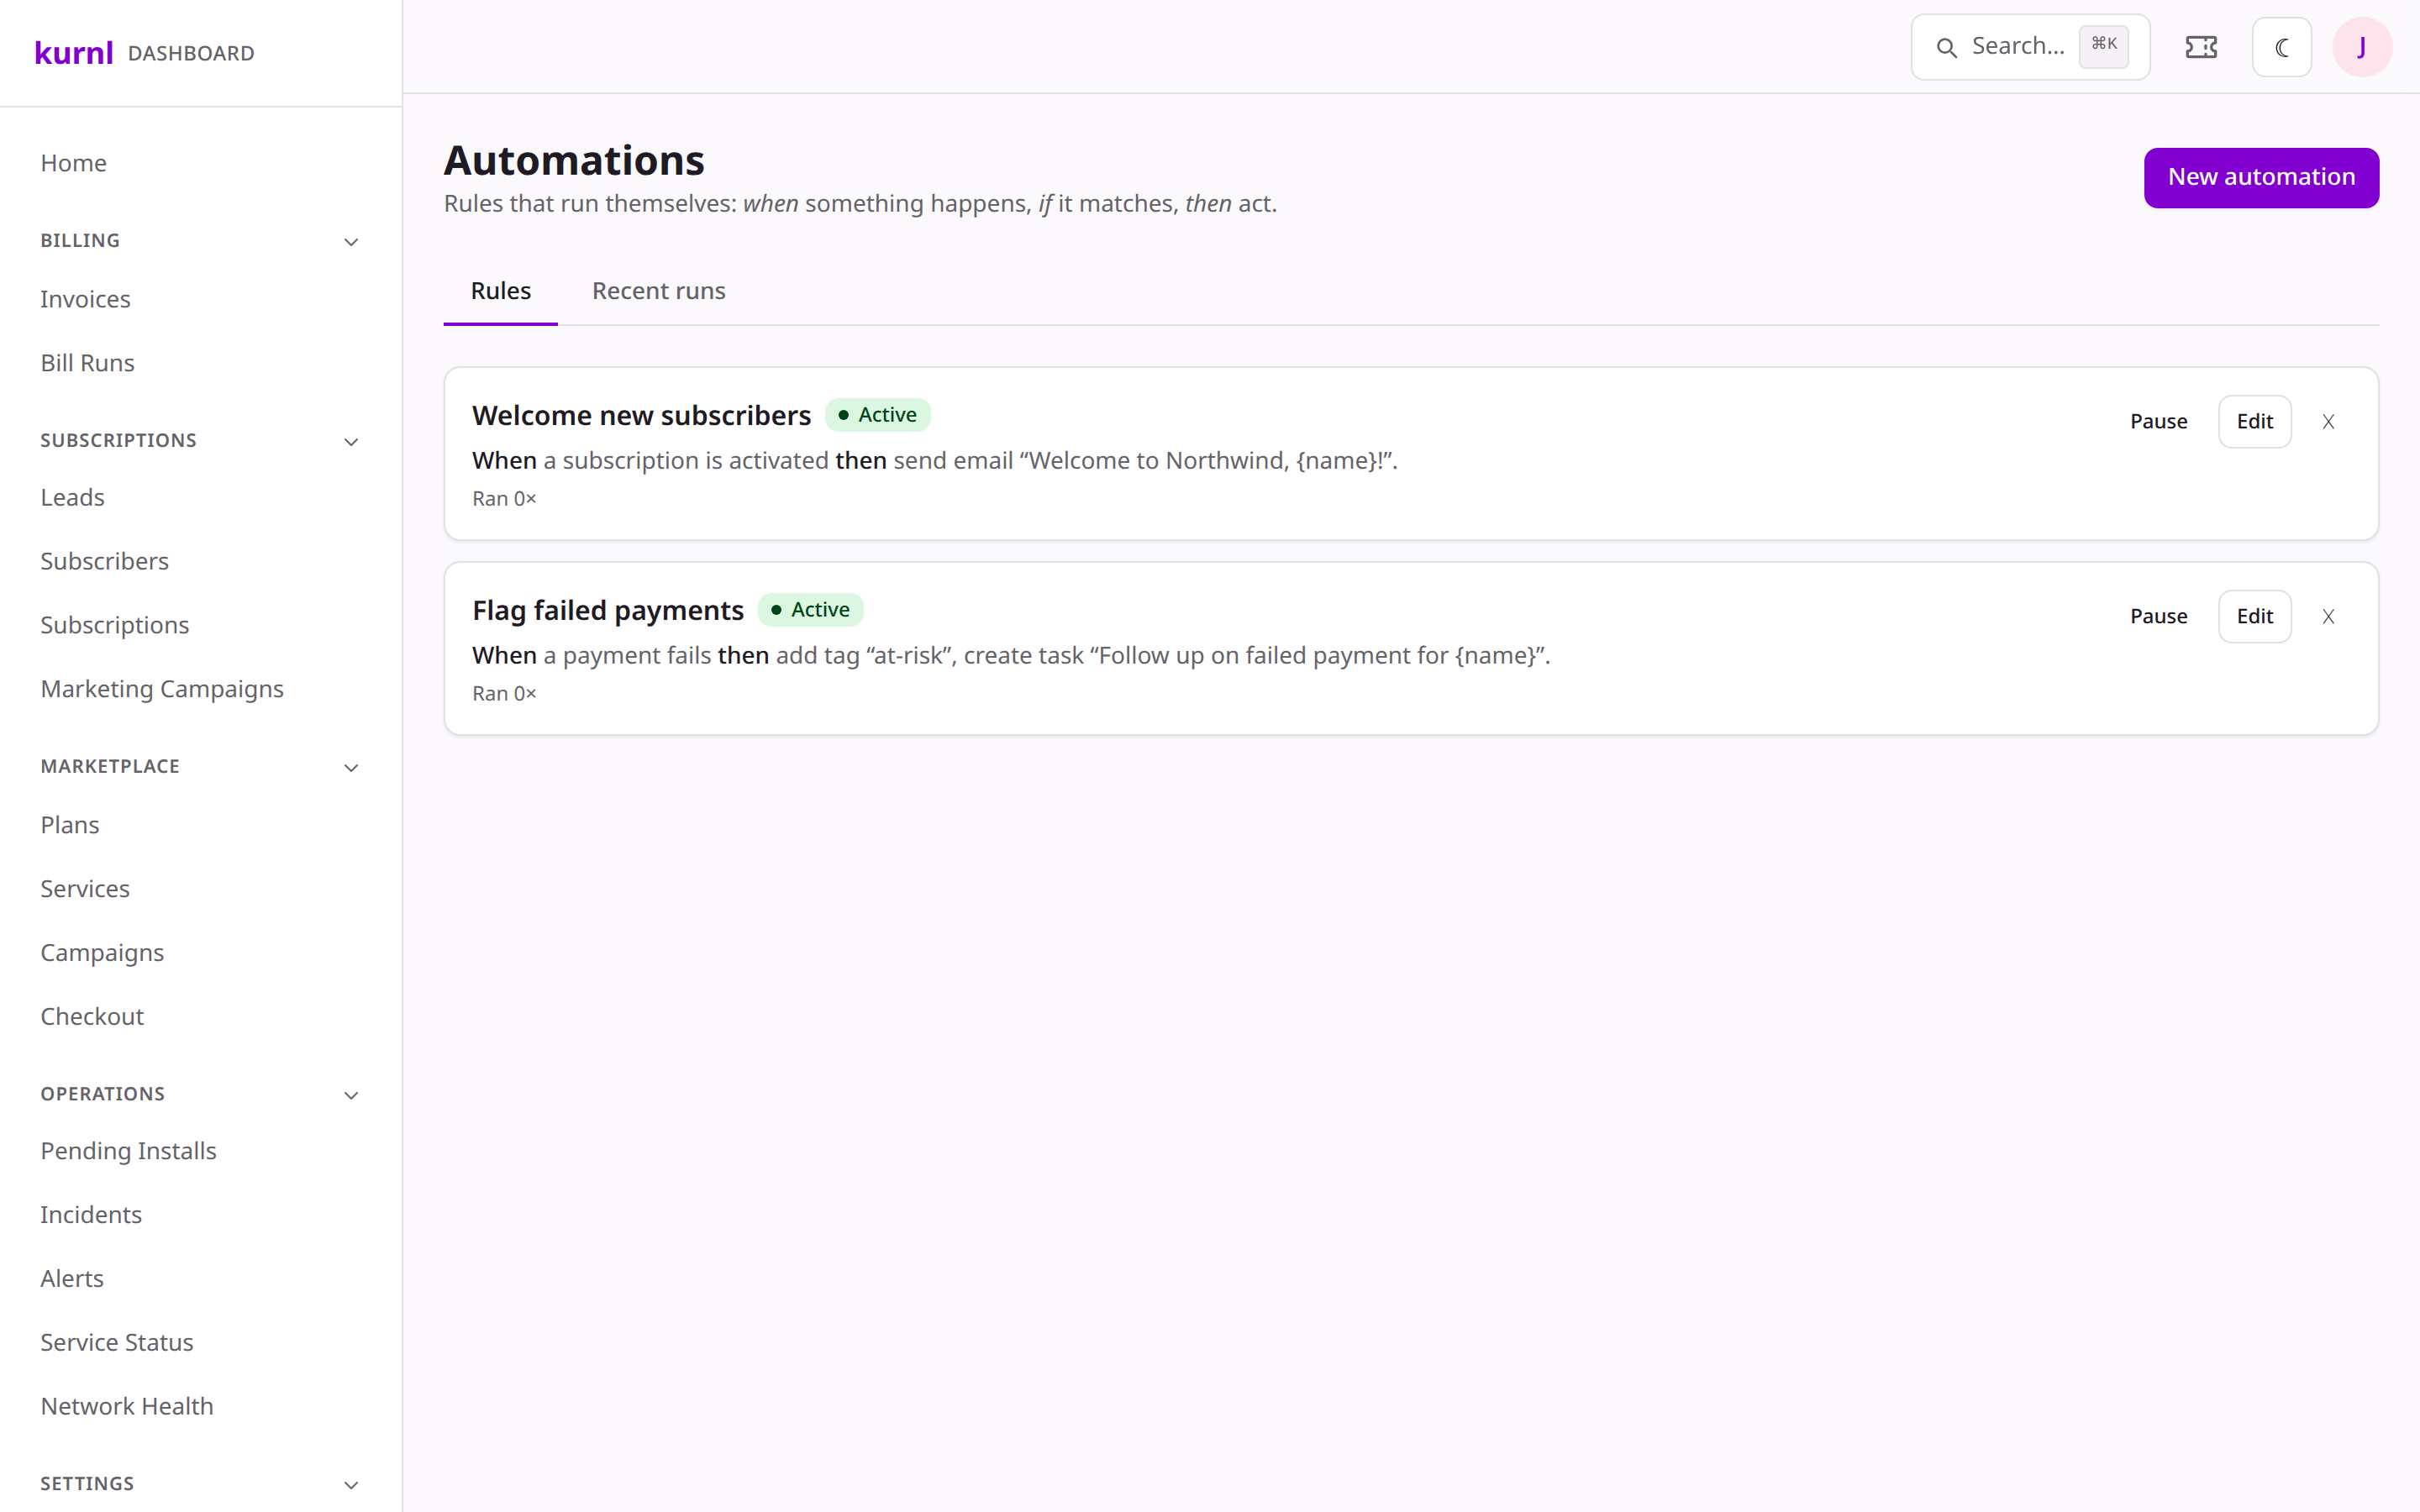Delete Welcome new subscribers rule with X
This screenshot has width=2420, height=1512.
tap(2328, 422)
